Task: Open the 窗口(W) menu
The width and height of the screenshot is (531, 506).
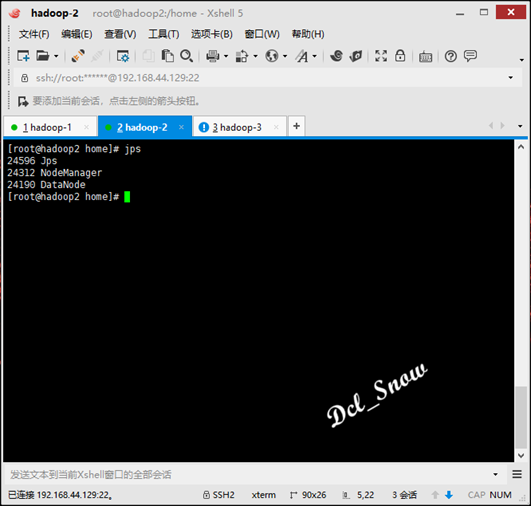Action: (x=262, y=34)
